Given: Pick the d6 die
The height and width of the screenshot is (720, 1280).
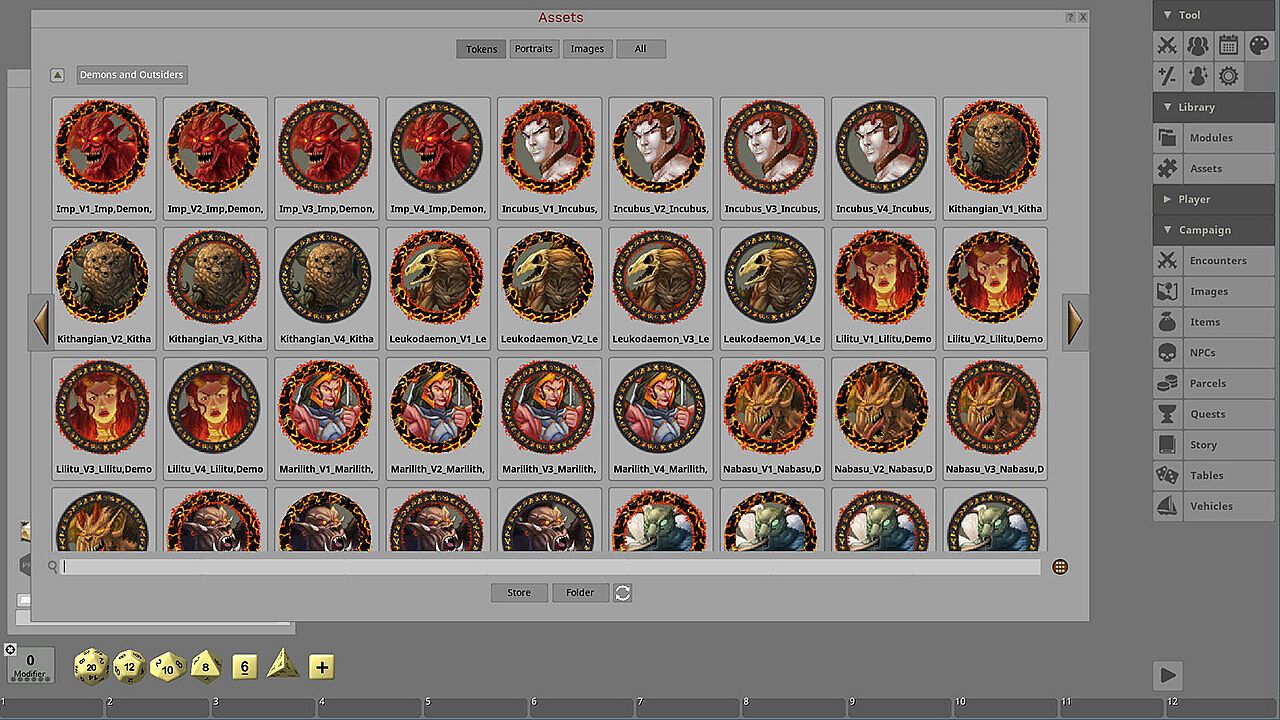Looking at the screenshot, I should pyautogui.click(x=245, y=667).
